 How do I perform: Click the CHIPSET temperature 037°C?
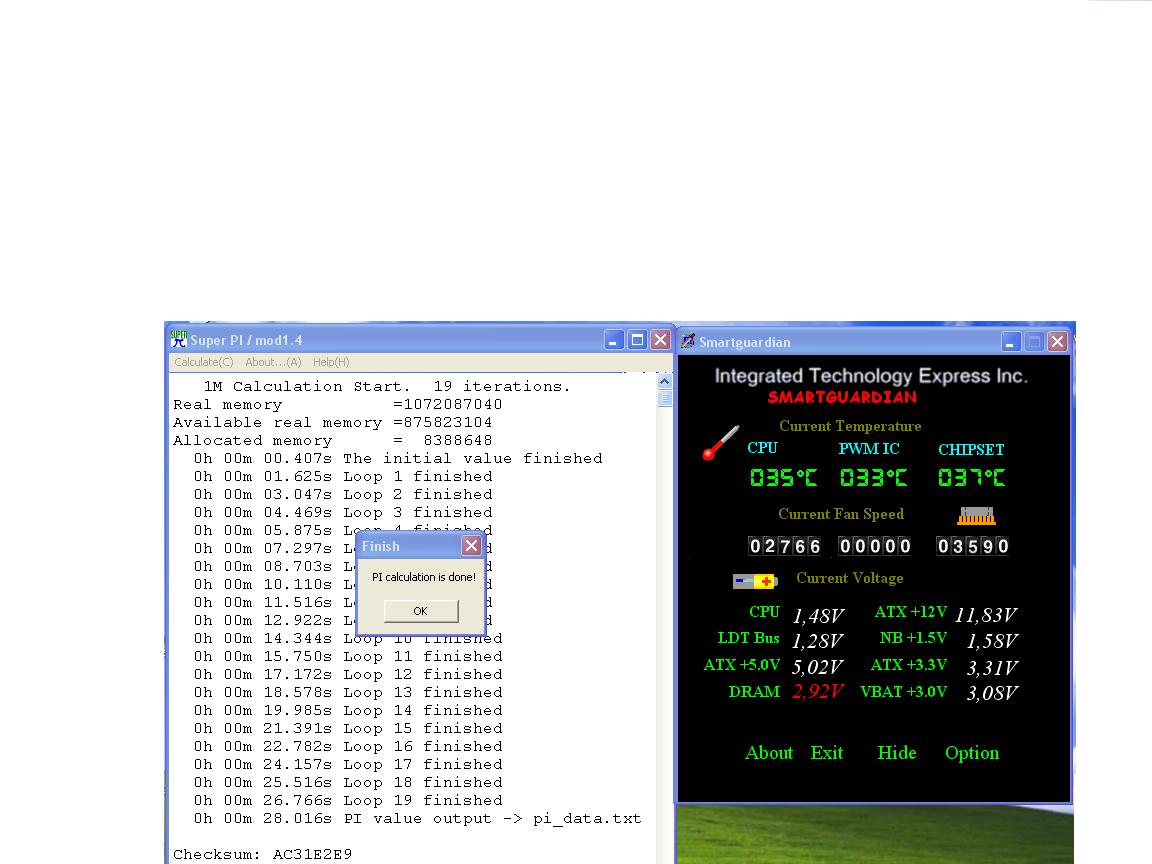[x=971, y=478]
